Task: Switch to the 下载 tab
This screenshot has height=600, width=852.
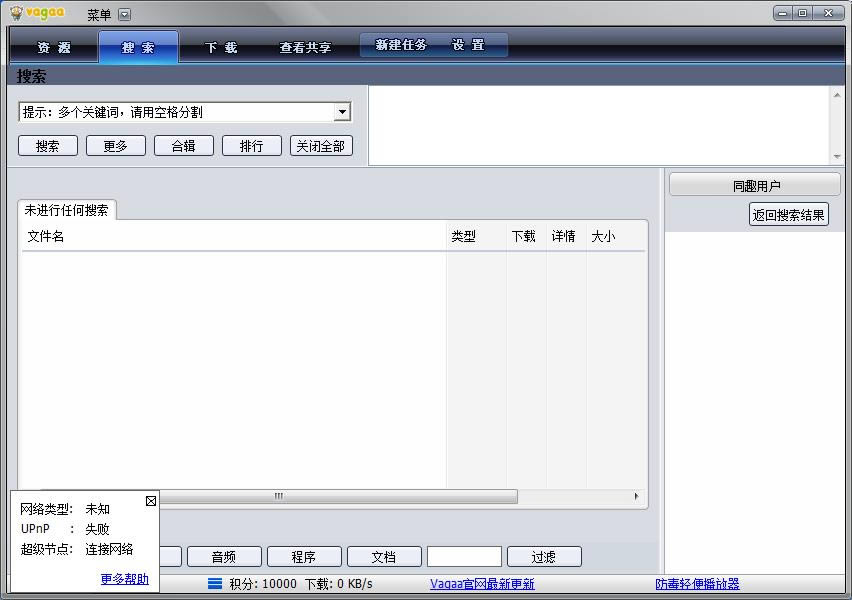Action: [x=221, y=47]
